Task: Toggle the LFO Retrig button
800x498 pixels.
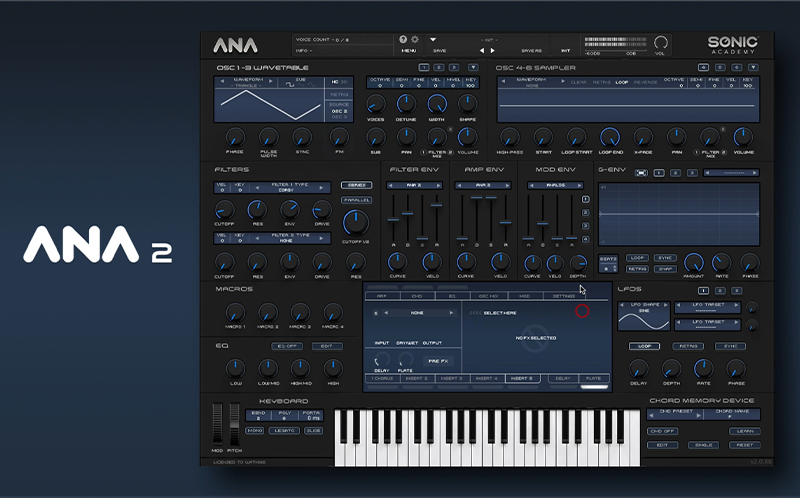Action: coord(688,346)
